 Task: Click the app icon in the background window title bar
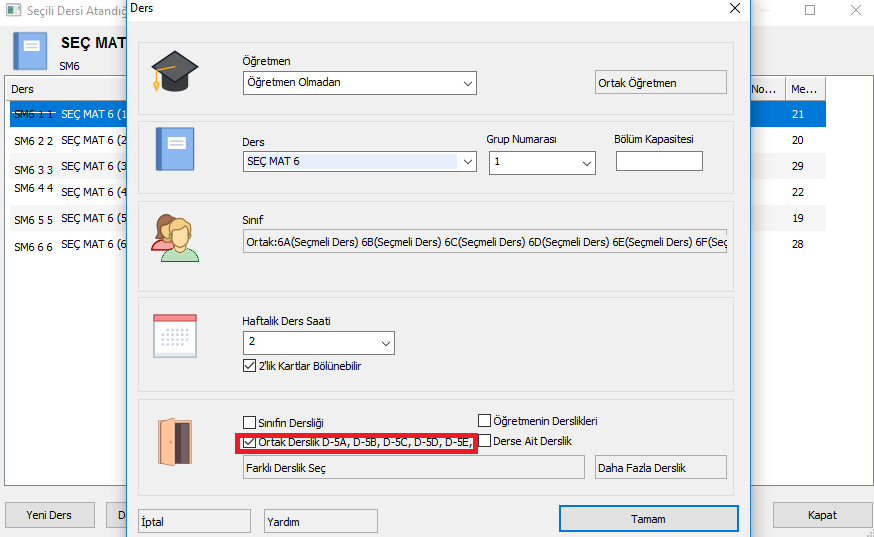tap(13, 10)
